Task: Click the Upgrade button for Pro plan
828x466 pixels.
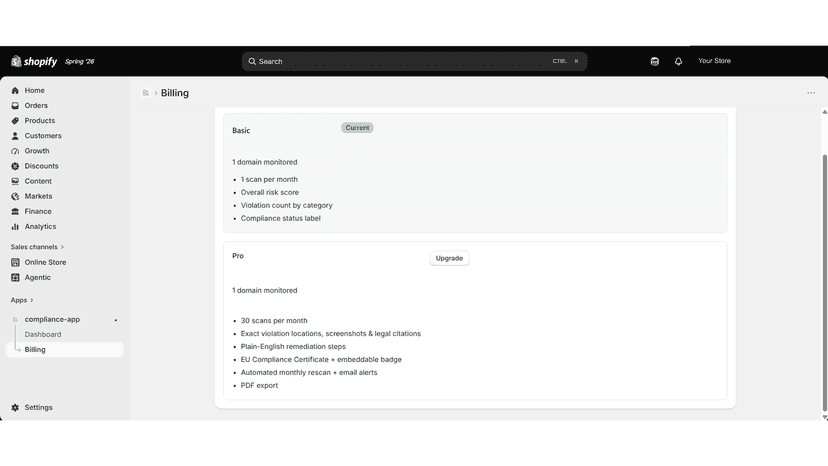Action: click(449, 258)
